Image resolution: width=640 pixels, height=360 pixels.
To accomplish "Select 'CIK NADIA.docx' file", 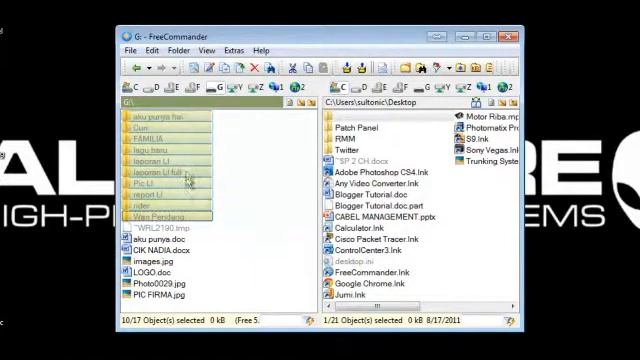I will click(x=156, y=250).
